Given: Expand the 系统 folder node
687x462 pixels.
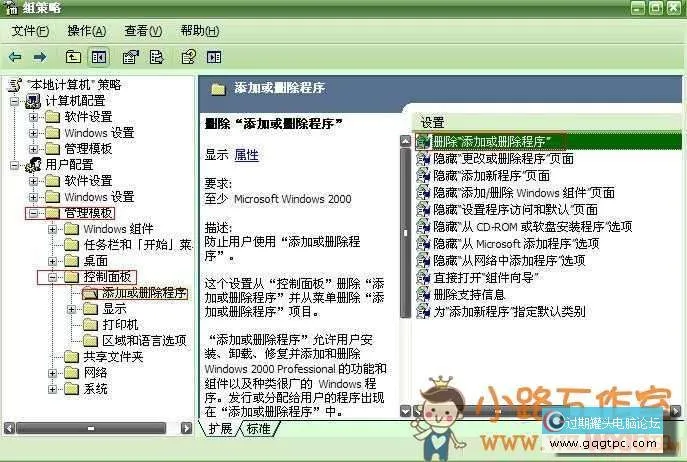Looking at the screenshot, I should (52, 389).
